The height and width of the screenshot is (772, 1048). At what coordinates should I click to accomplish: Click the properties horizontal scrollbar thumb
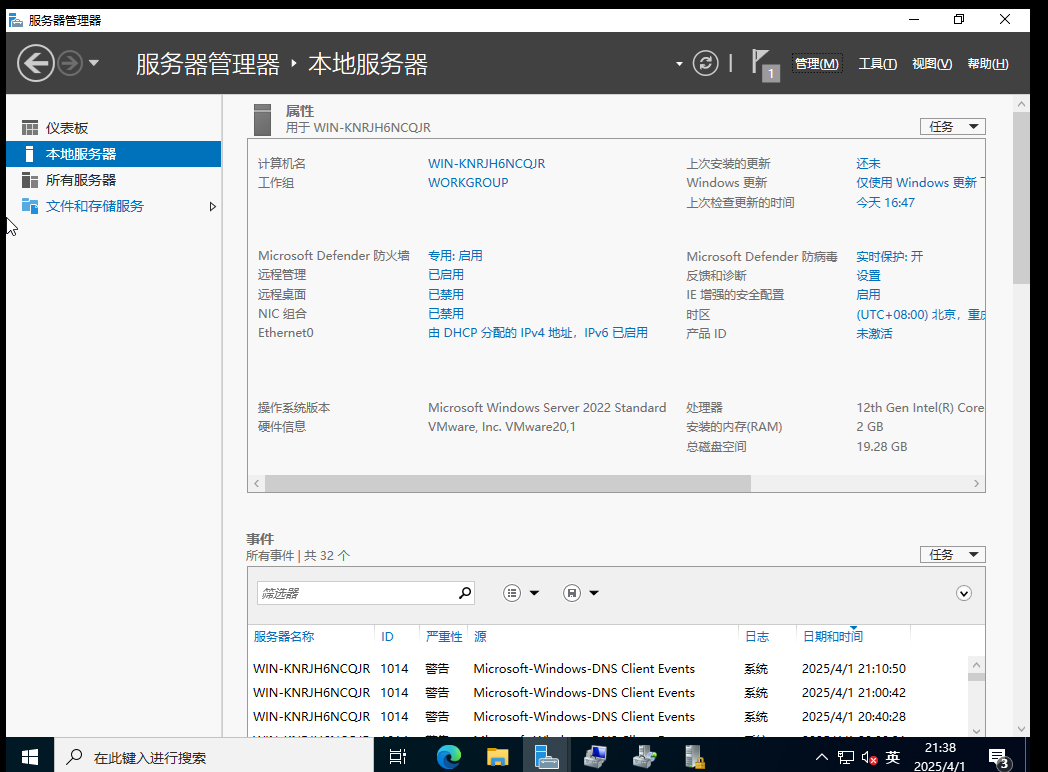(508, 483)
